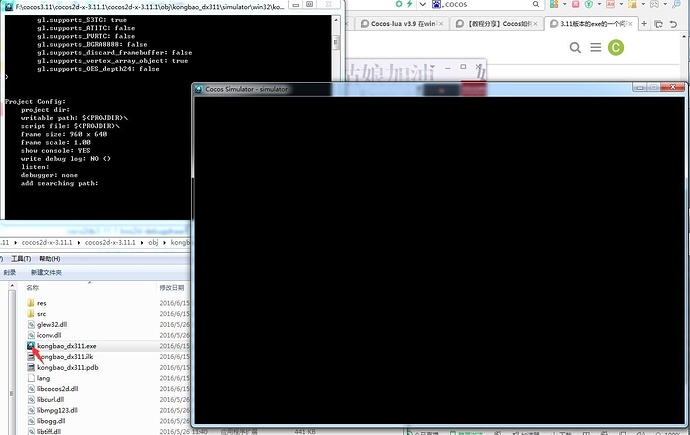Click the first 'cocos2d-x-3.11.1' breadcrumb segment
The width and height of the screenshot is (690, 435).
click(47, 242)
